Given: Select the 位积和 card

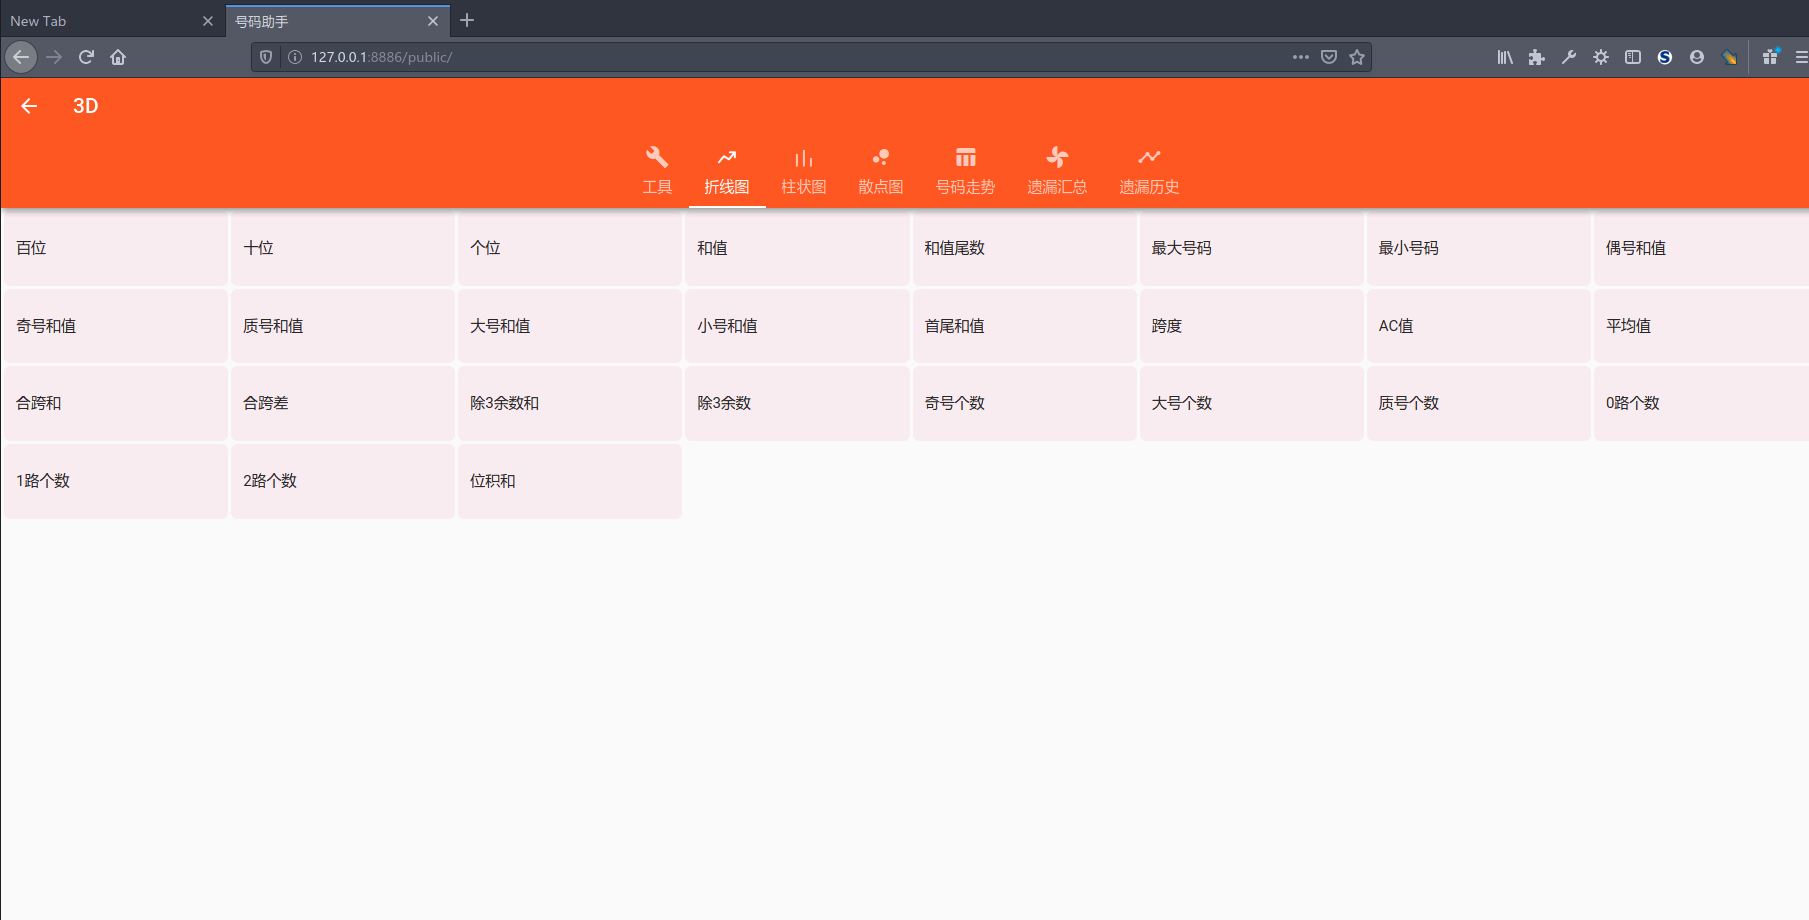Looking at the screenshot, I should point(570,481).
